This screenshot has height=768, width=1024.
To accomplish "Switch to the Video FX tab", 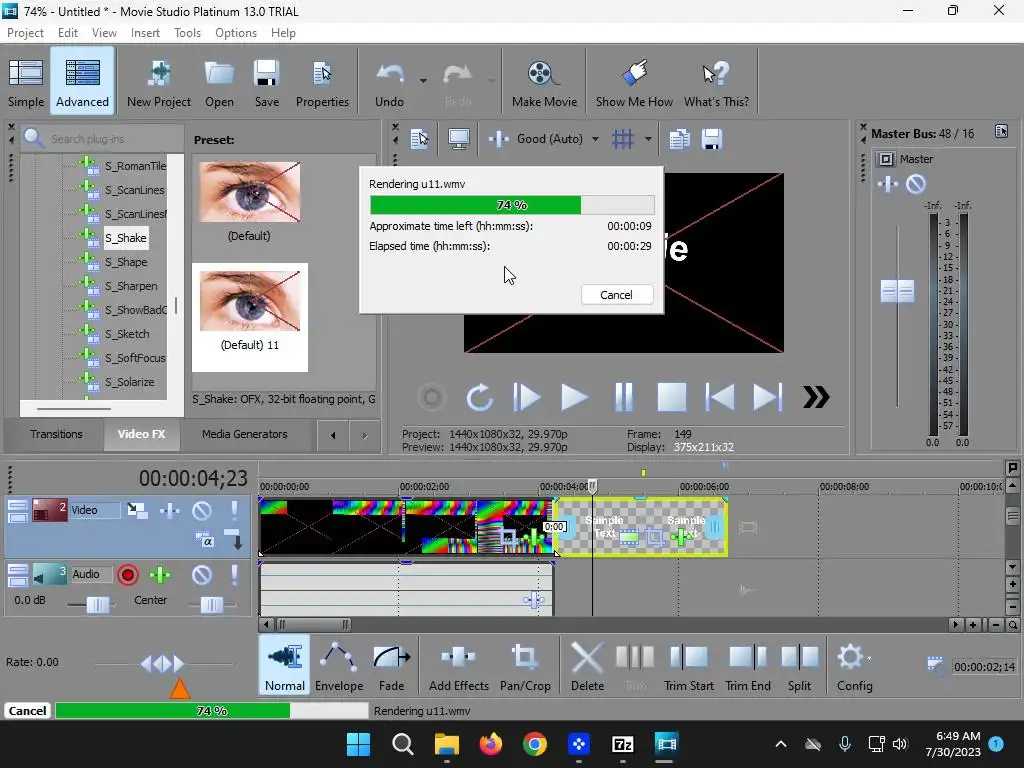I will (x=142, y=434).
